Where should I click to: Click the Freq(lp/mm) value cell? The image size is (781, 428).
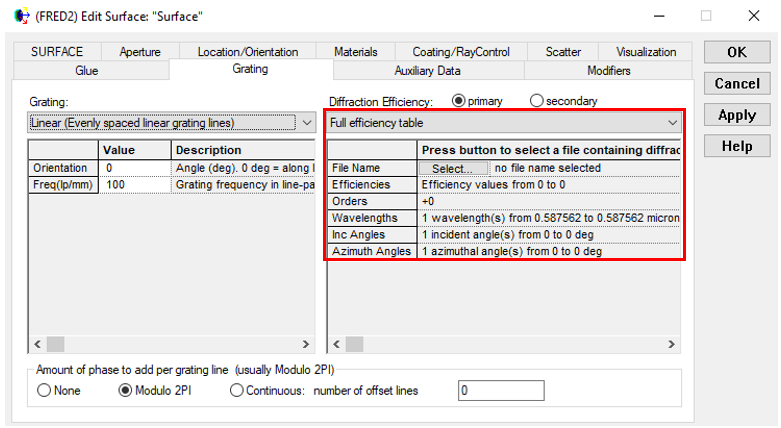tap(135, 185)
